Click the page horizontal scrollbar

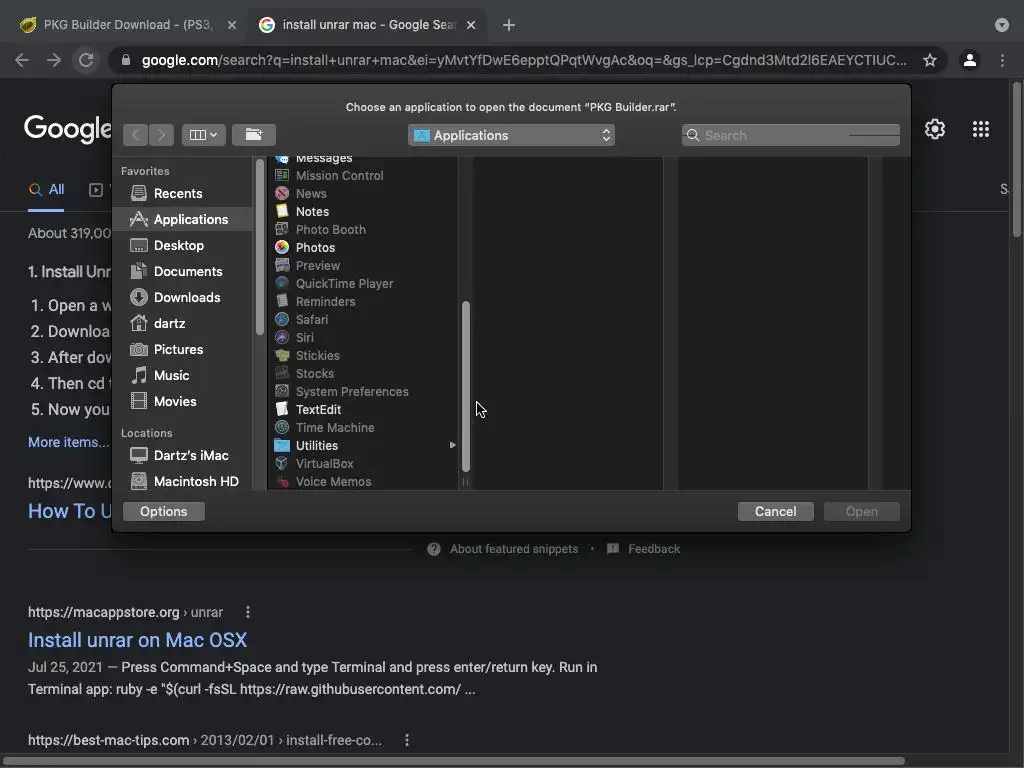pyautogui.click(x=454, y=761)
